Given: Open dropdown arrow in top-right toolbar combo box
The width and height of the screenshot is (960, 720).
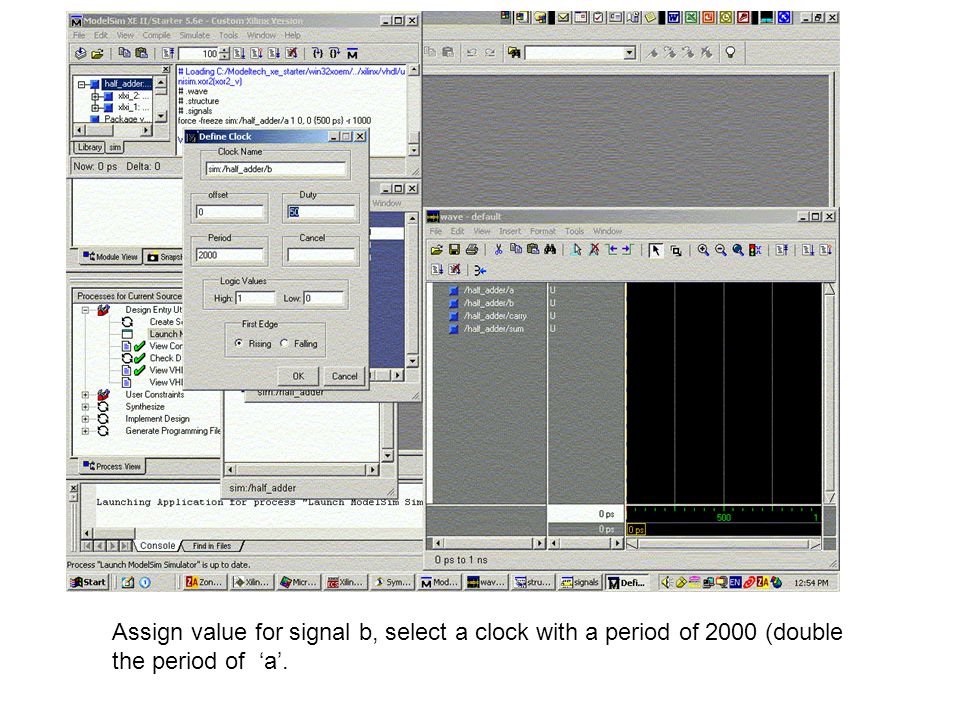Looking at the screenshot, I should 629,53.
